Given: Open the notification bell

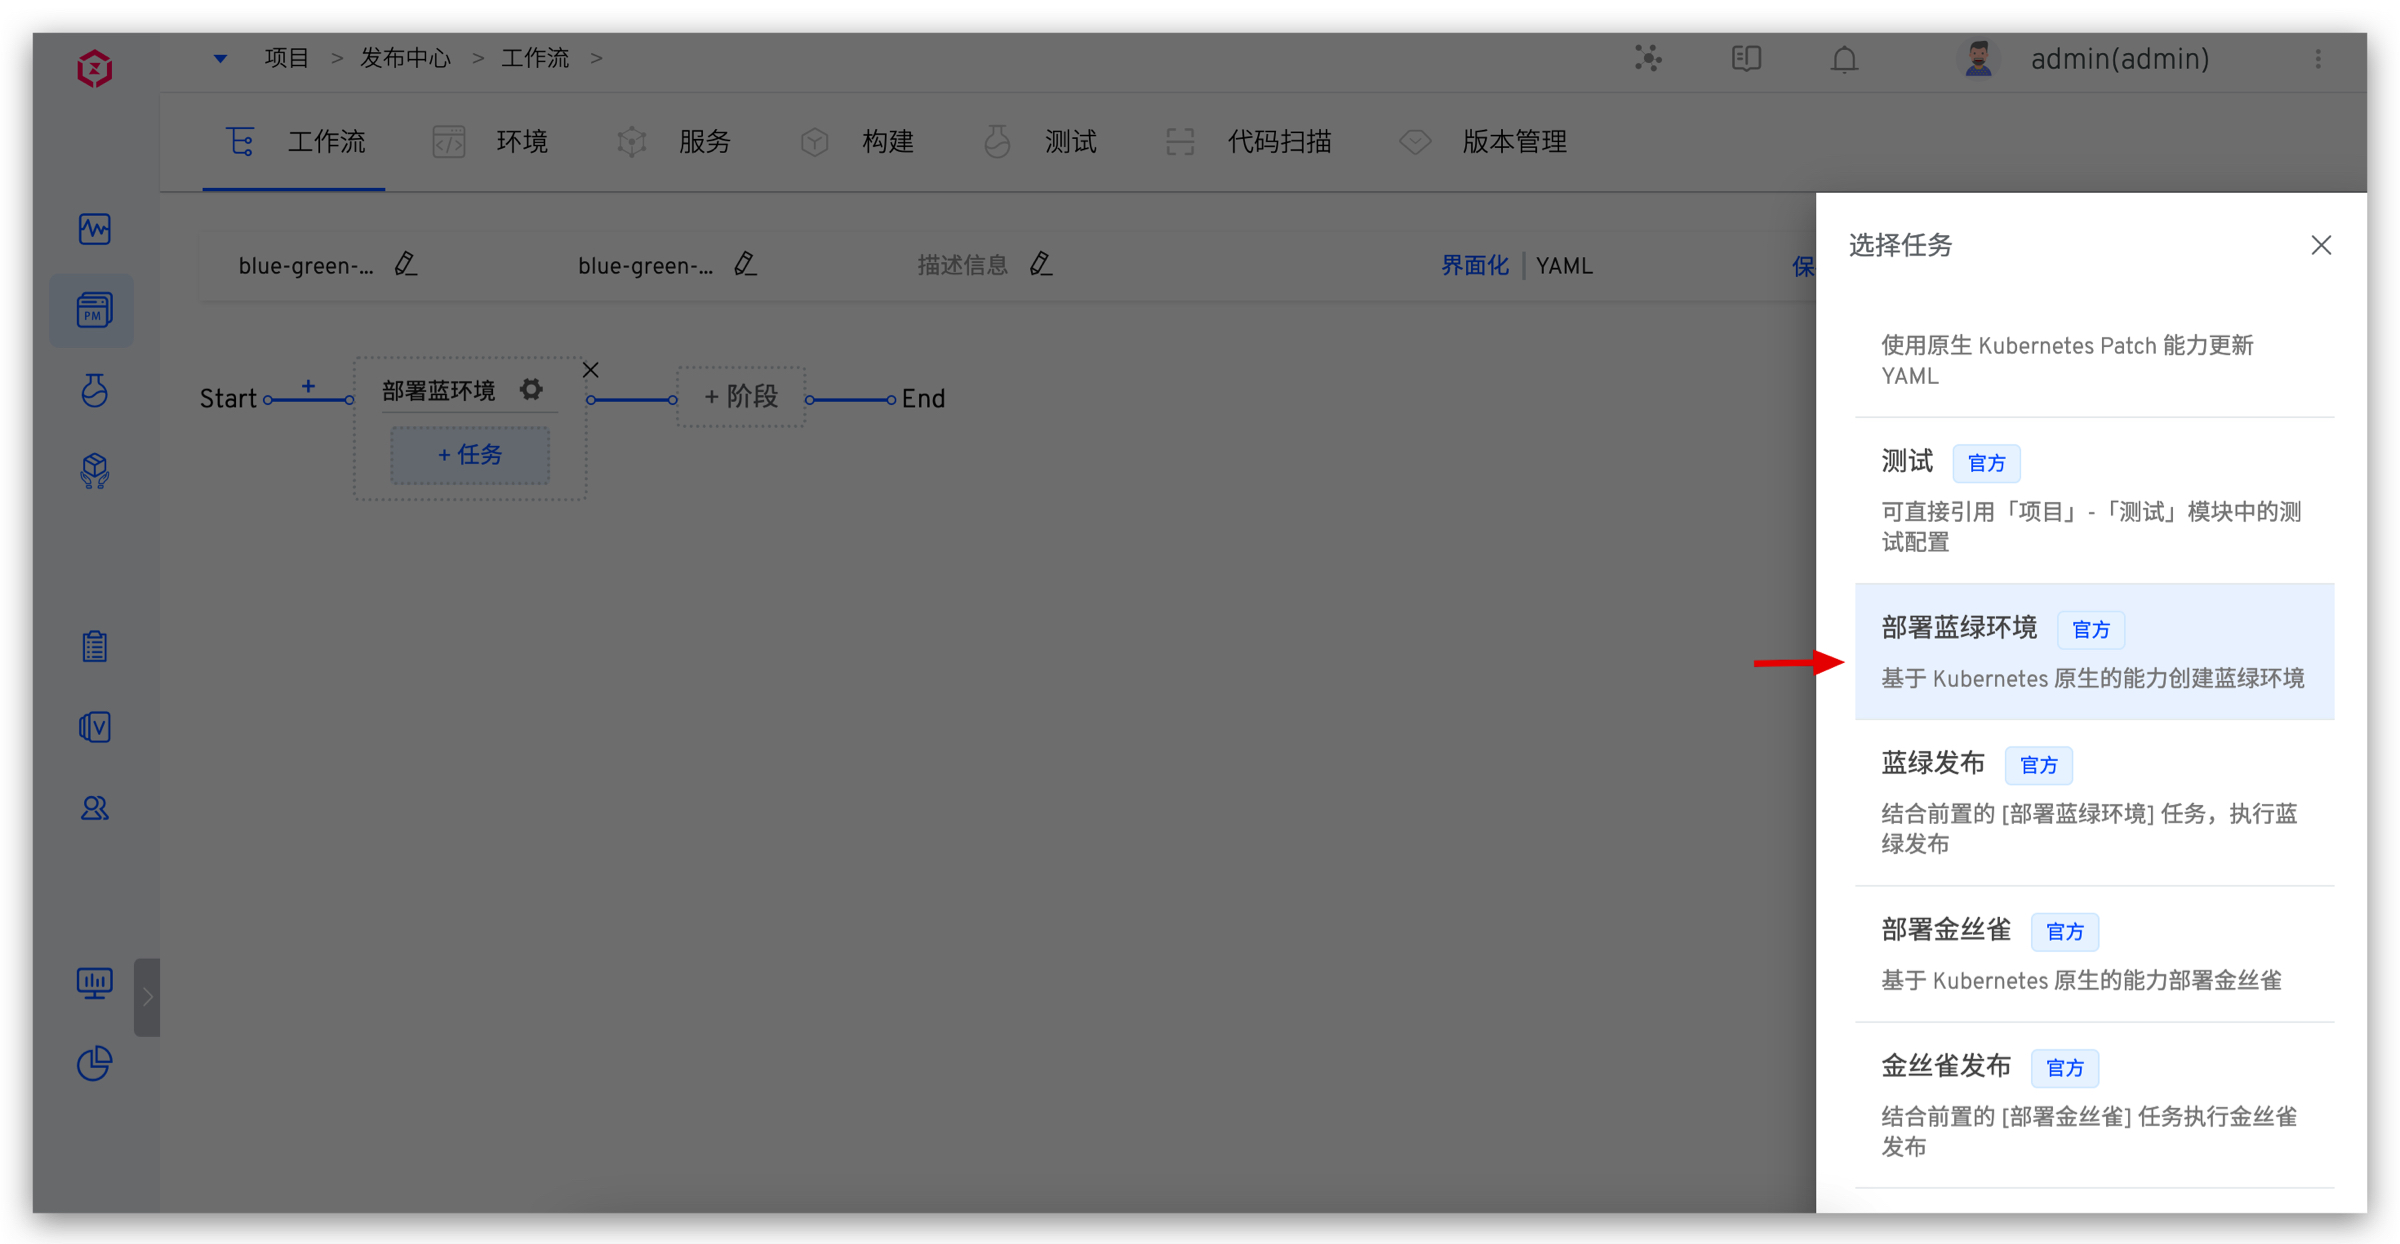Looking at the screenshot, I should pyautogui.click(x=1844, y=59).
